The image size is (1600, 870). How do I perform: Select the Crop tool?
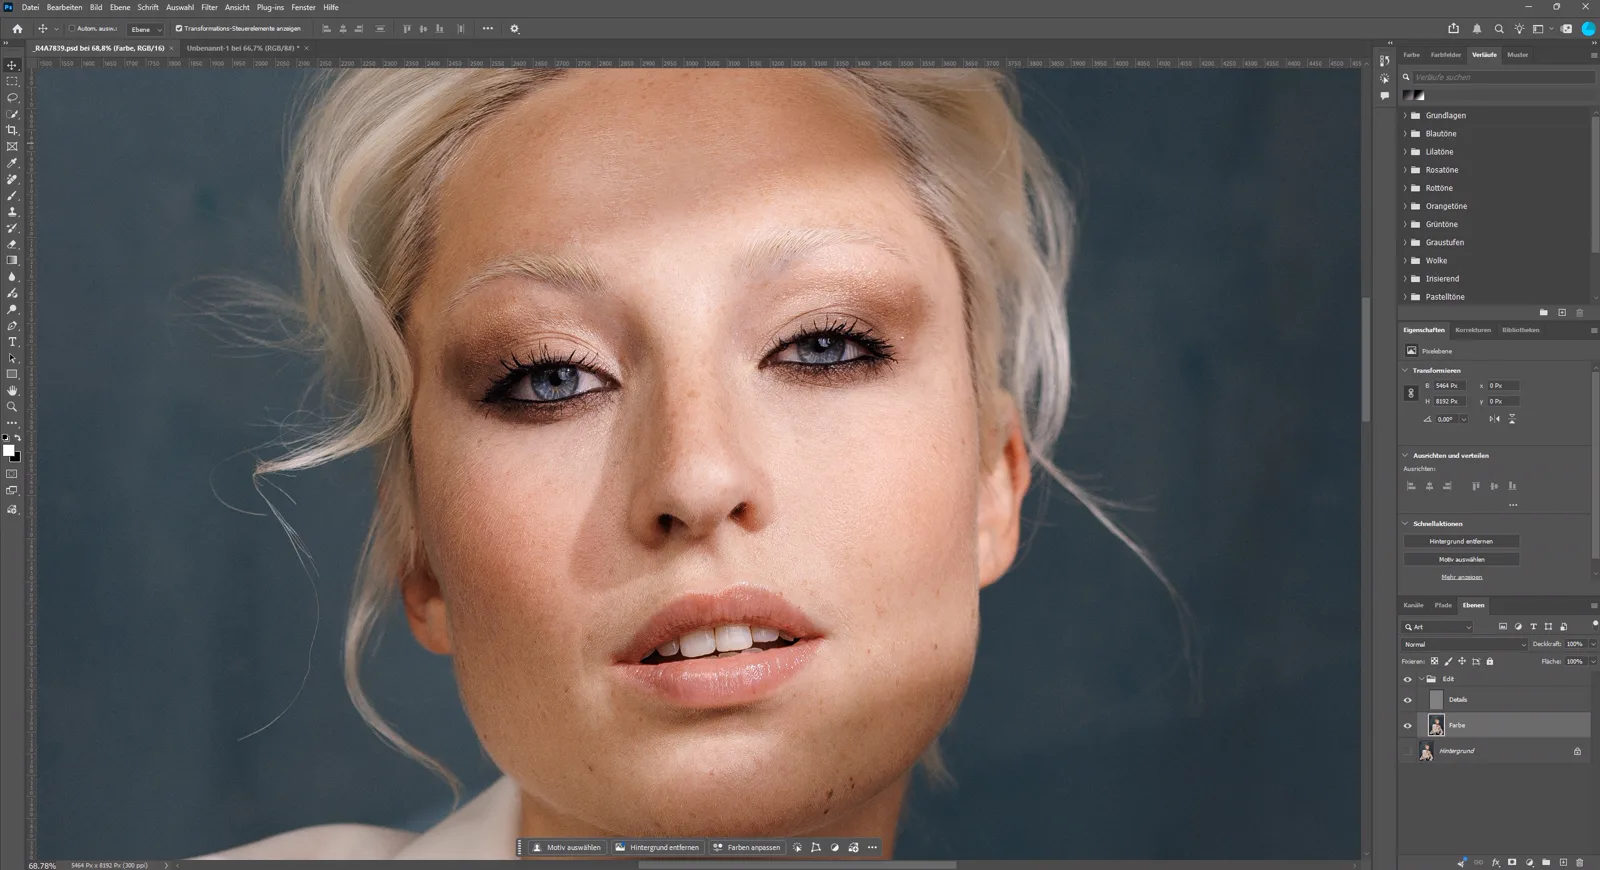[12, 130]
